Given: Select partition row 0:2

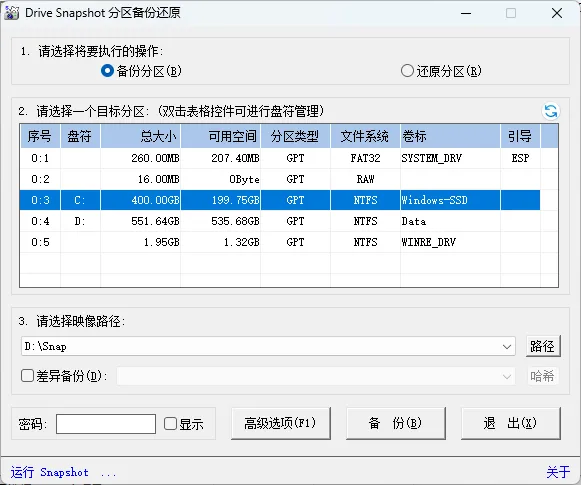Looking at the screenshot, I should point(280,179).
